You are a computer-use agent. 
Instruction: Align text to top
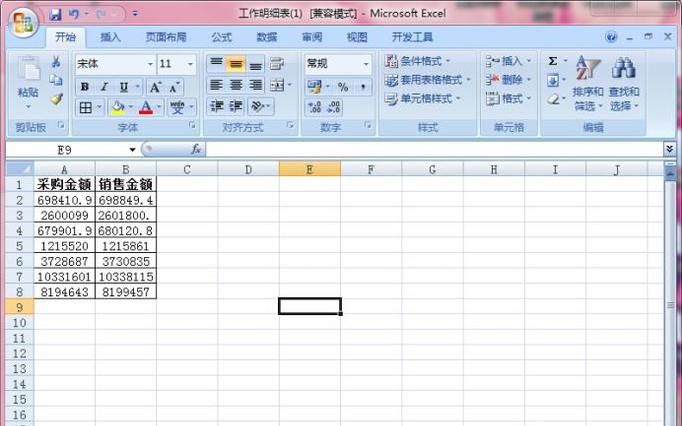coord(216,64)
